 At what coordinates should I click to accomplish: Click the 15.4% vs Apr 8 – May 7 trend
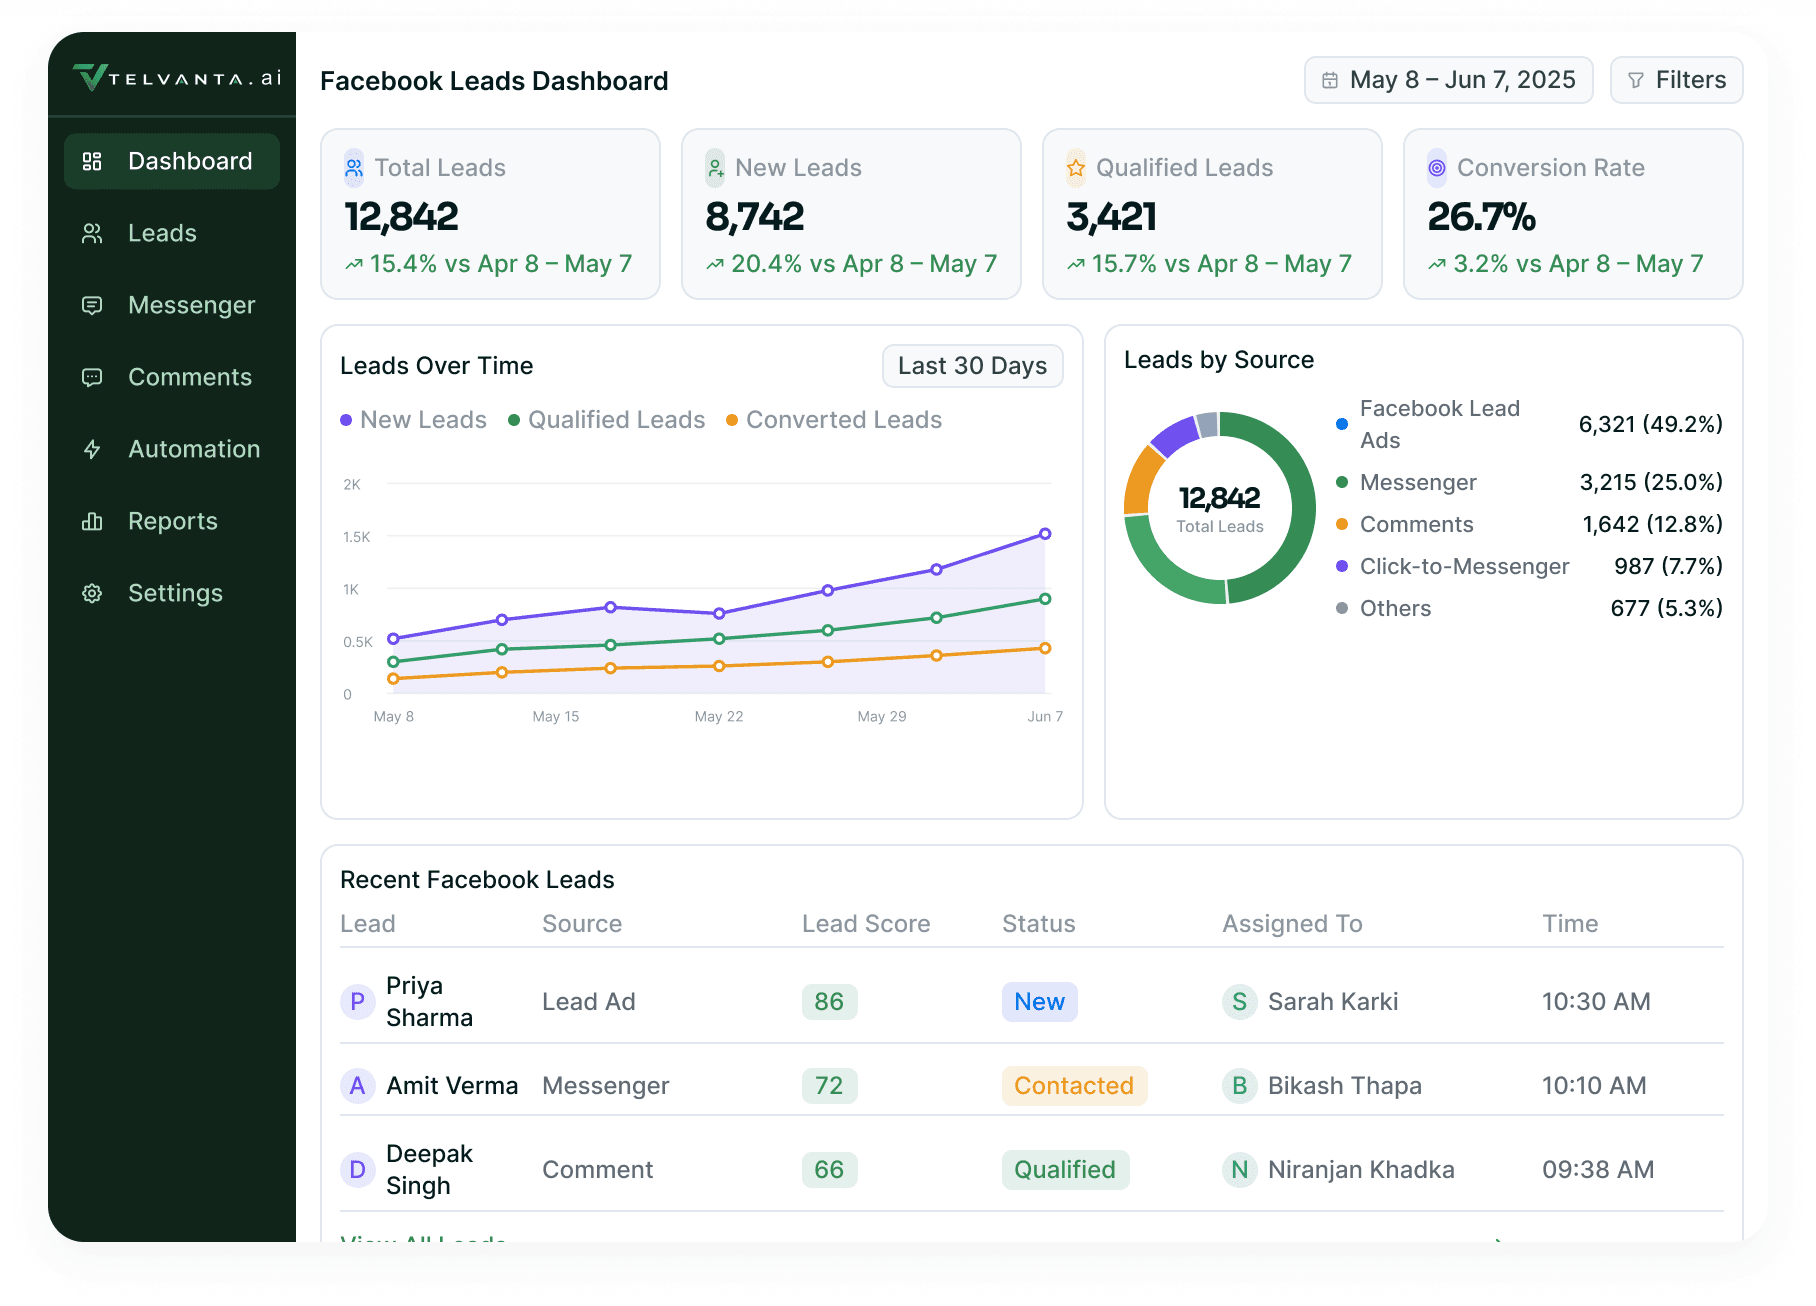pos(489,264)
